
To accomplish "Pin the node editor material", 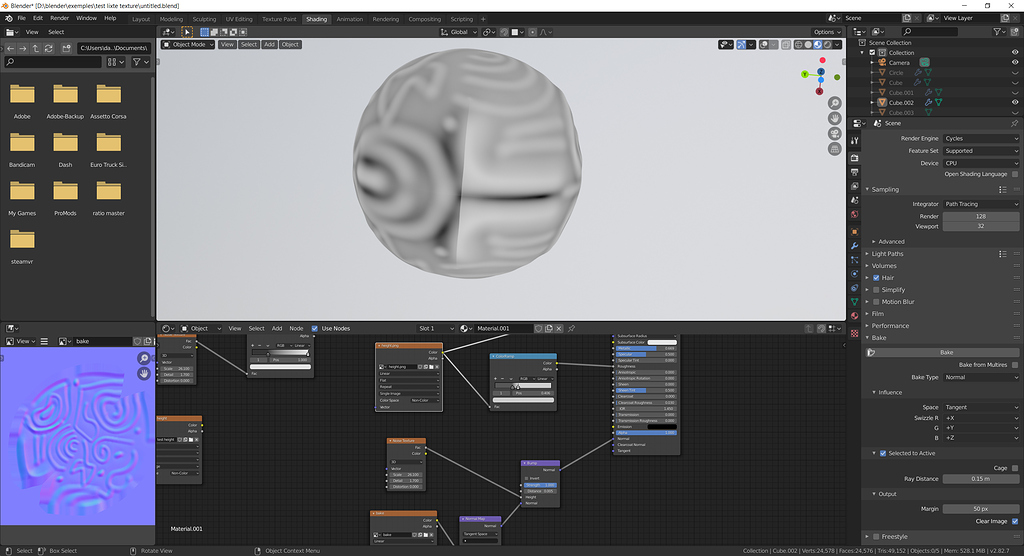I will 571,329.
